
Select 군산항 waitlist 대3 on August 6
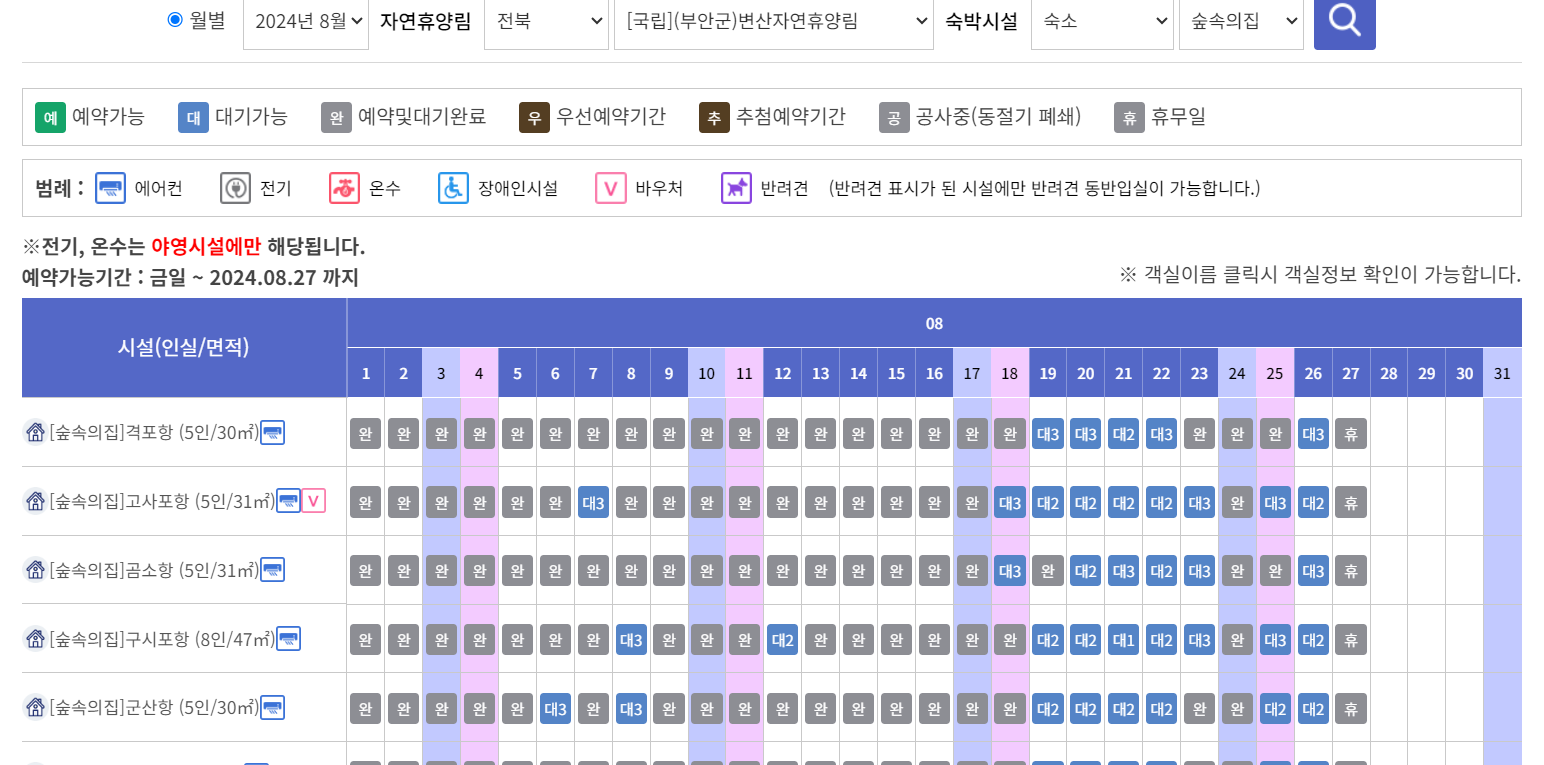[555, 709]
